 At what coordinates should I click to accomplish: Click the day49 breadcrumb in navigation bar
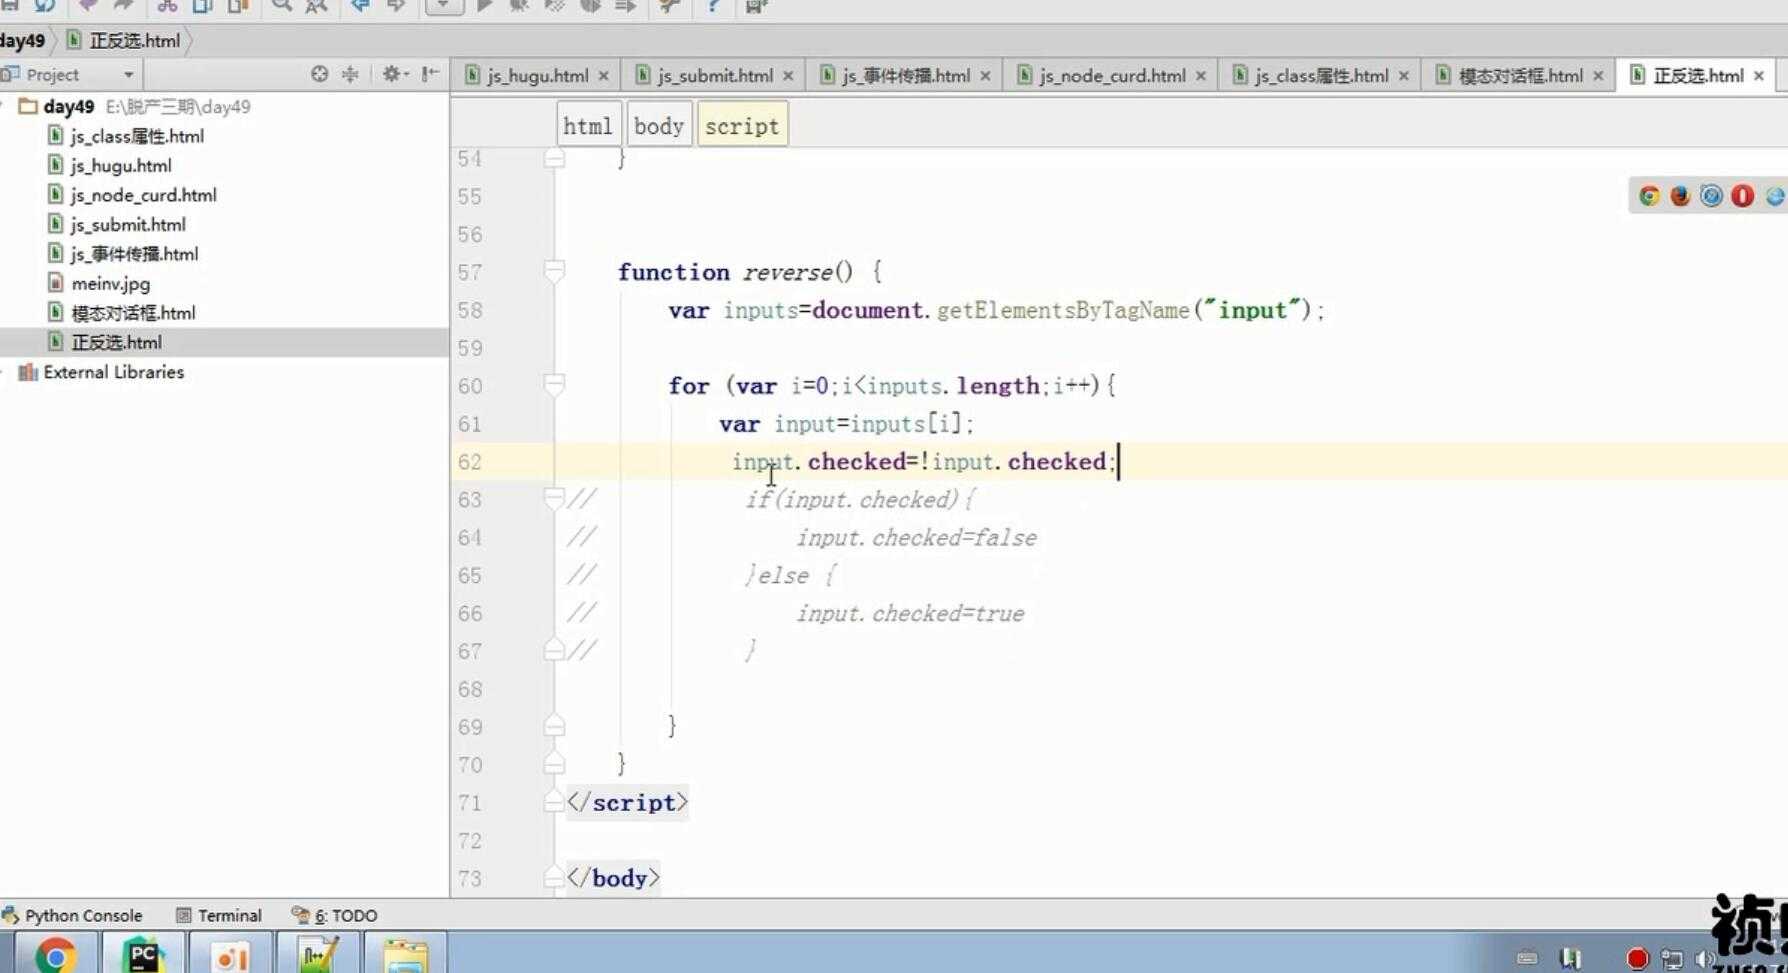(22, 41)
